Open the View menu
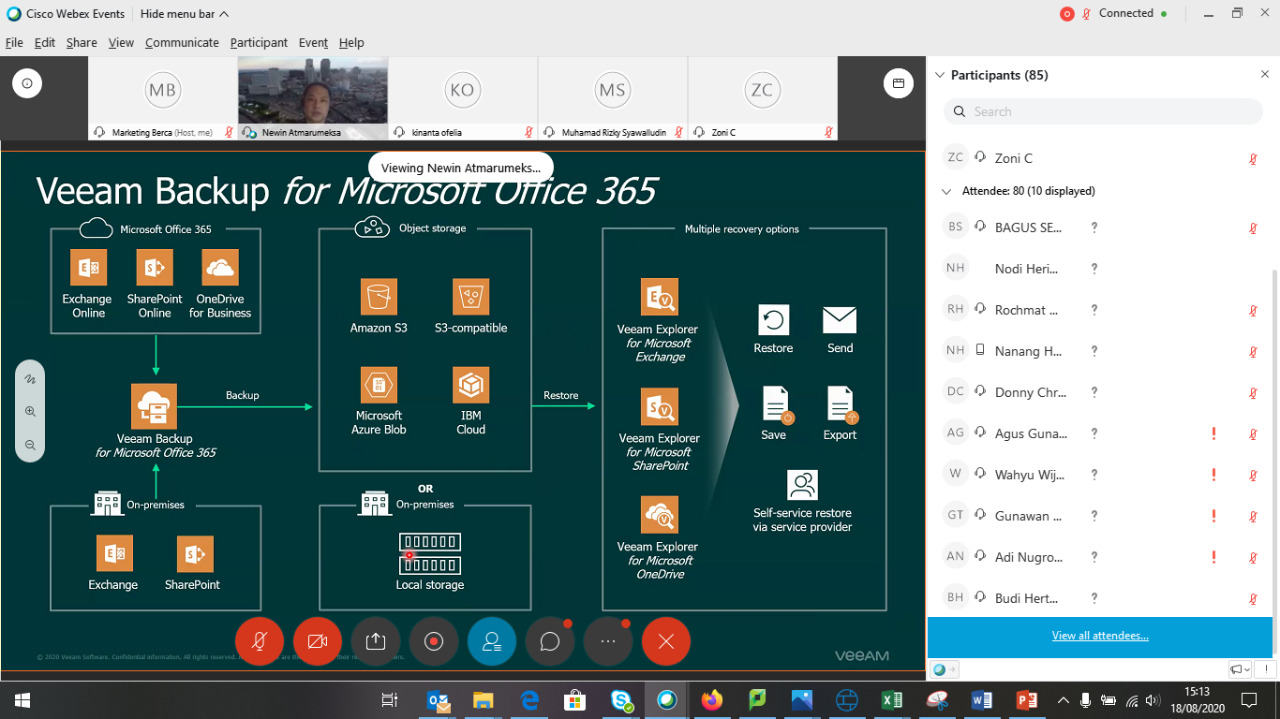The image size is (1280, 719). [x=121, y=43]
